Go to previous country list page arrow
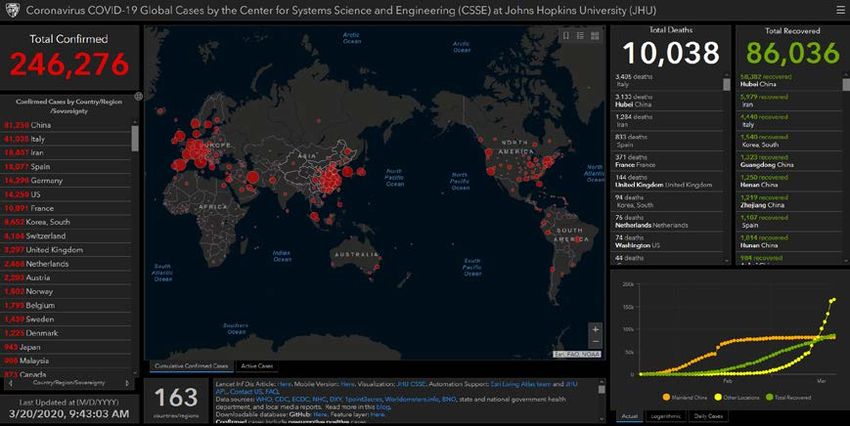 pos(10,383)
